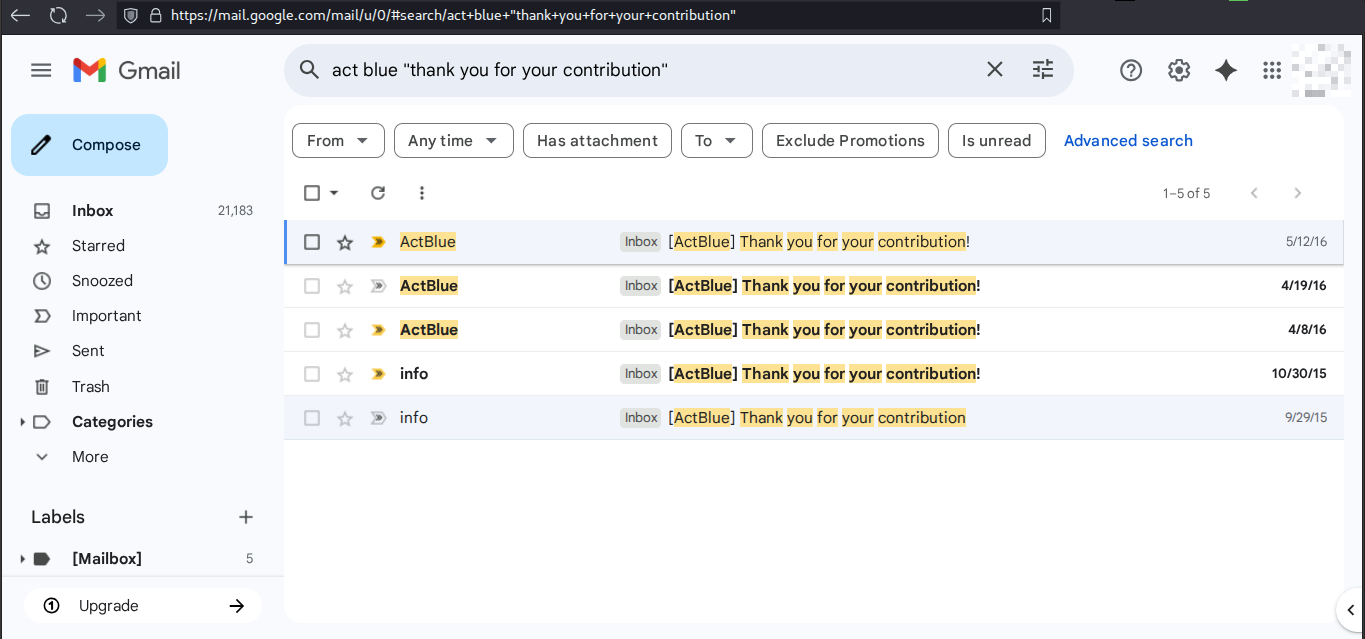
Task: Open the Sent folder
Action: pyautogui.click(x=88, y=351)
